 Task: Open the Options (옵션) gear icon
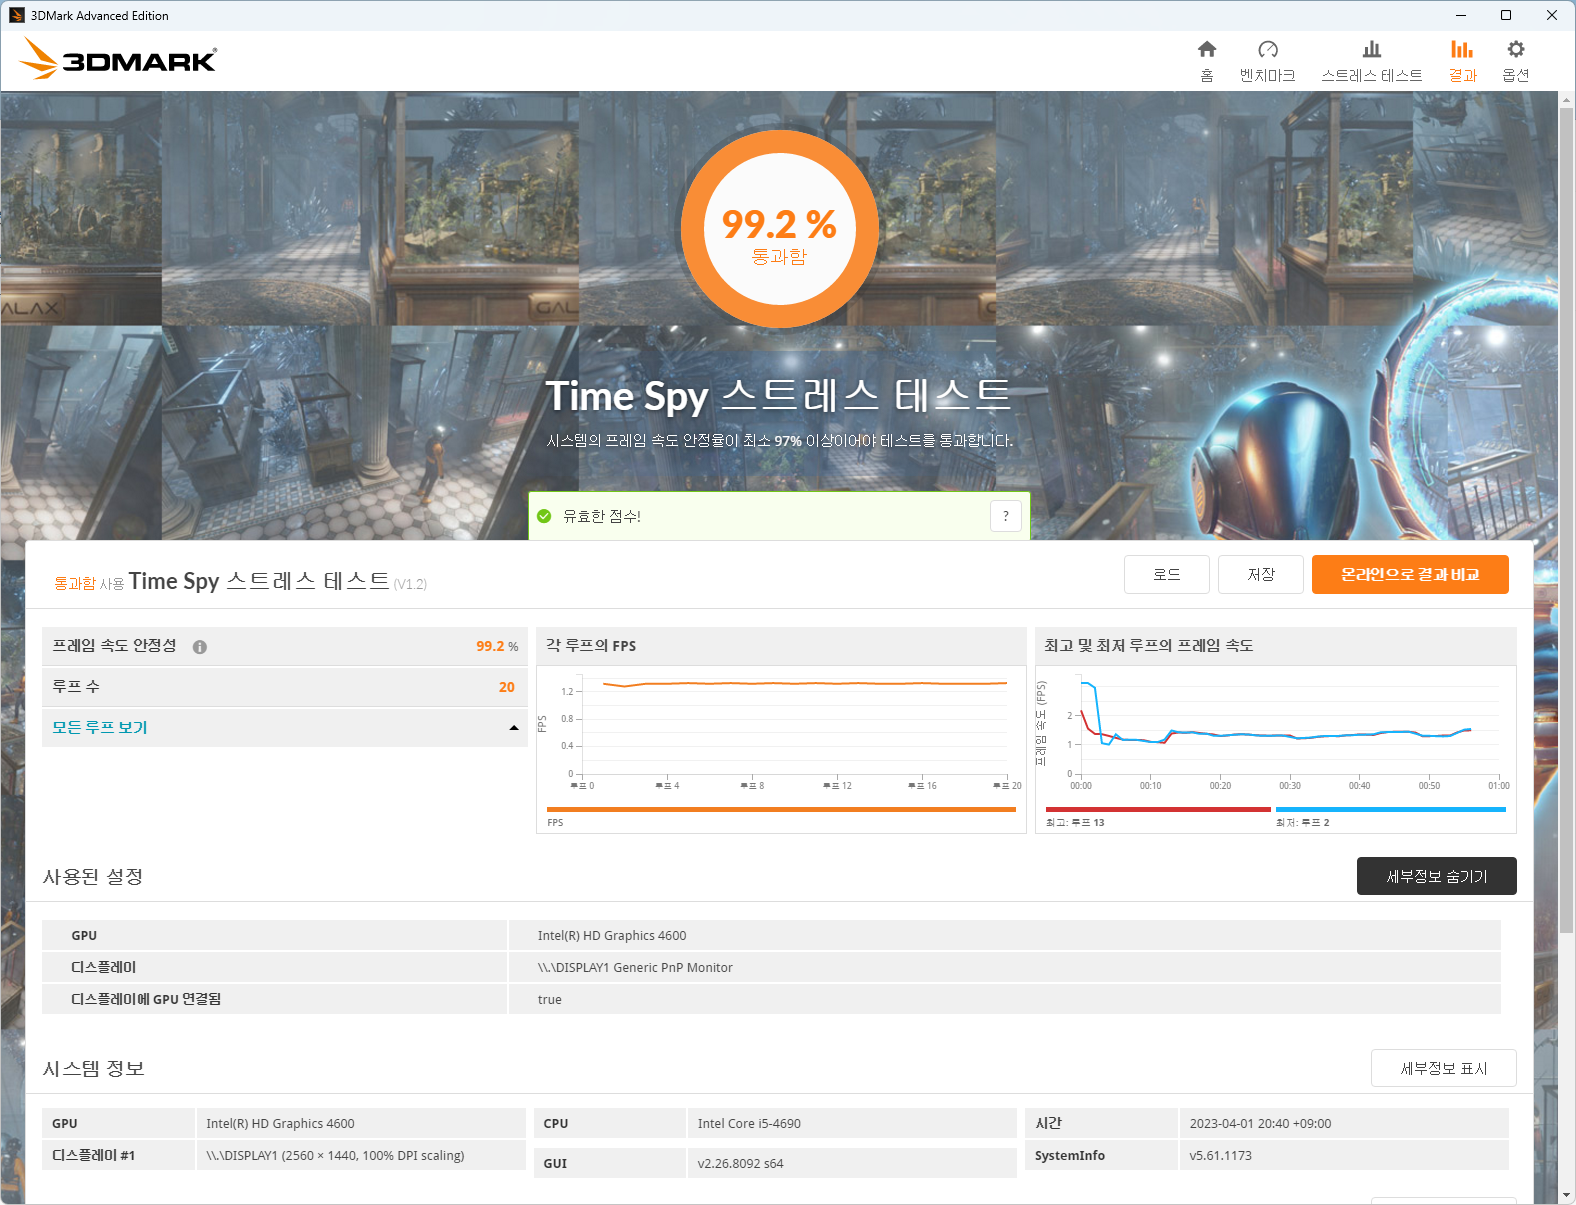click(x=1516, y=49)
